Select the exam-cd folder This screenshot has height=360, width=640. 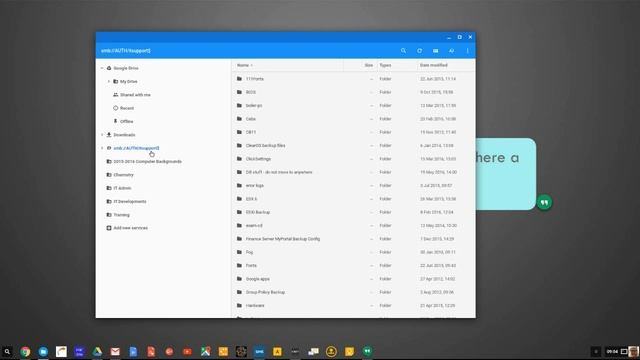353,225
